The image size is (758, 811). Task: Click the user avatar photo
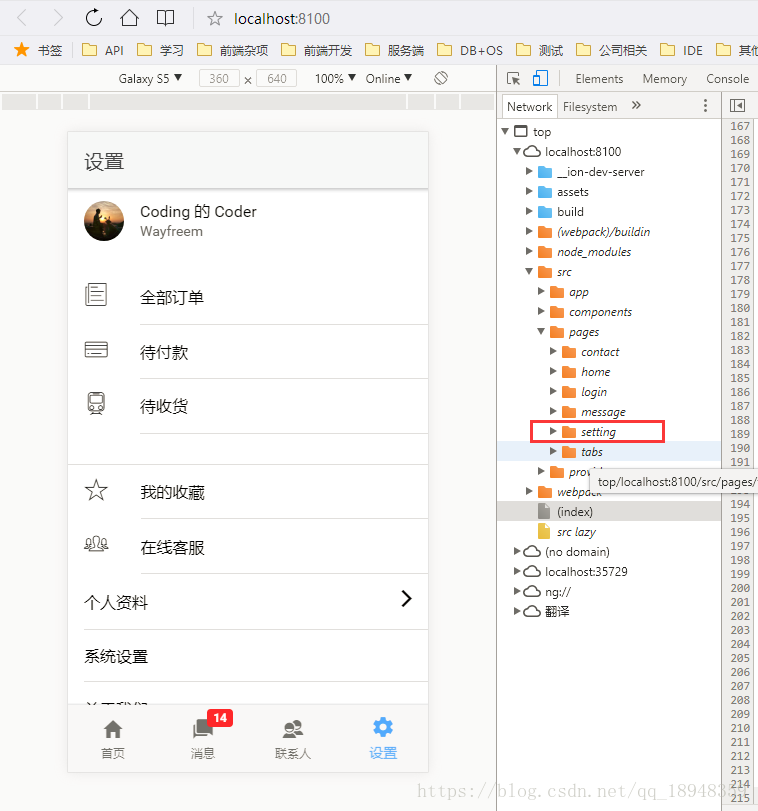(104, 221)
